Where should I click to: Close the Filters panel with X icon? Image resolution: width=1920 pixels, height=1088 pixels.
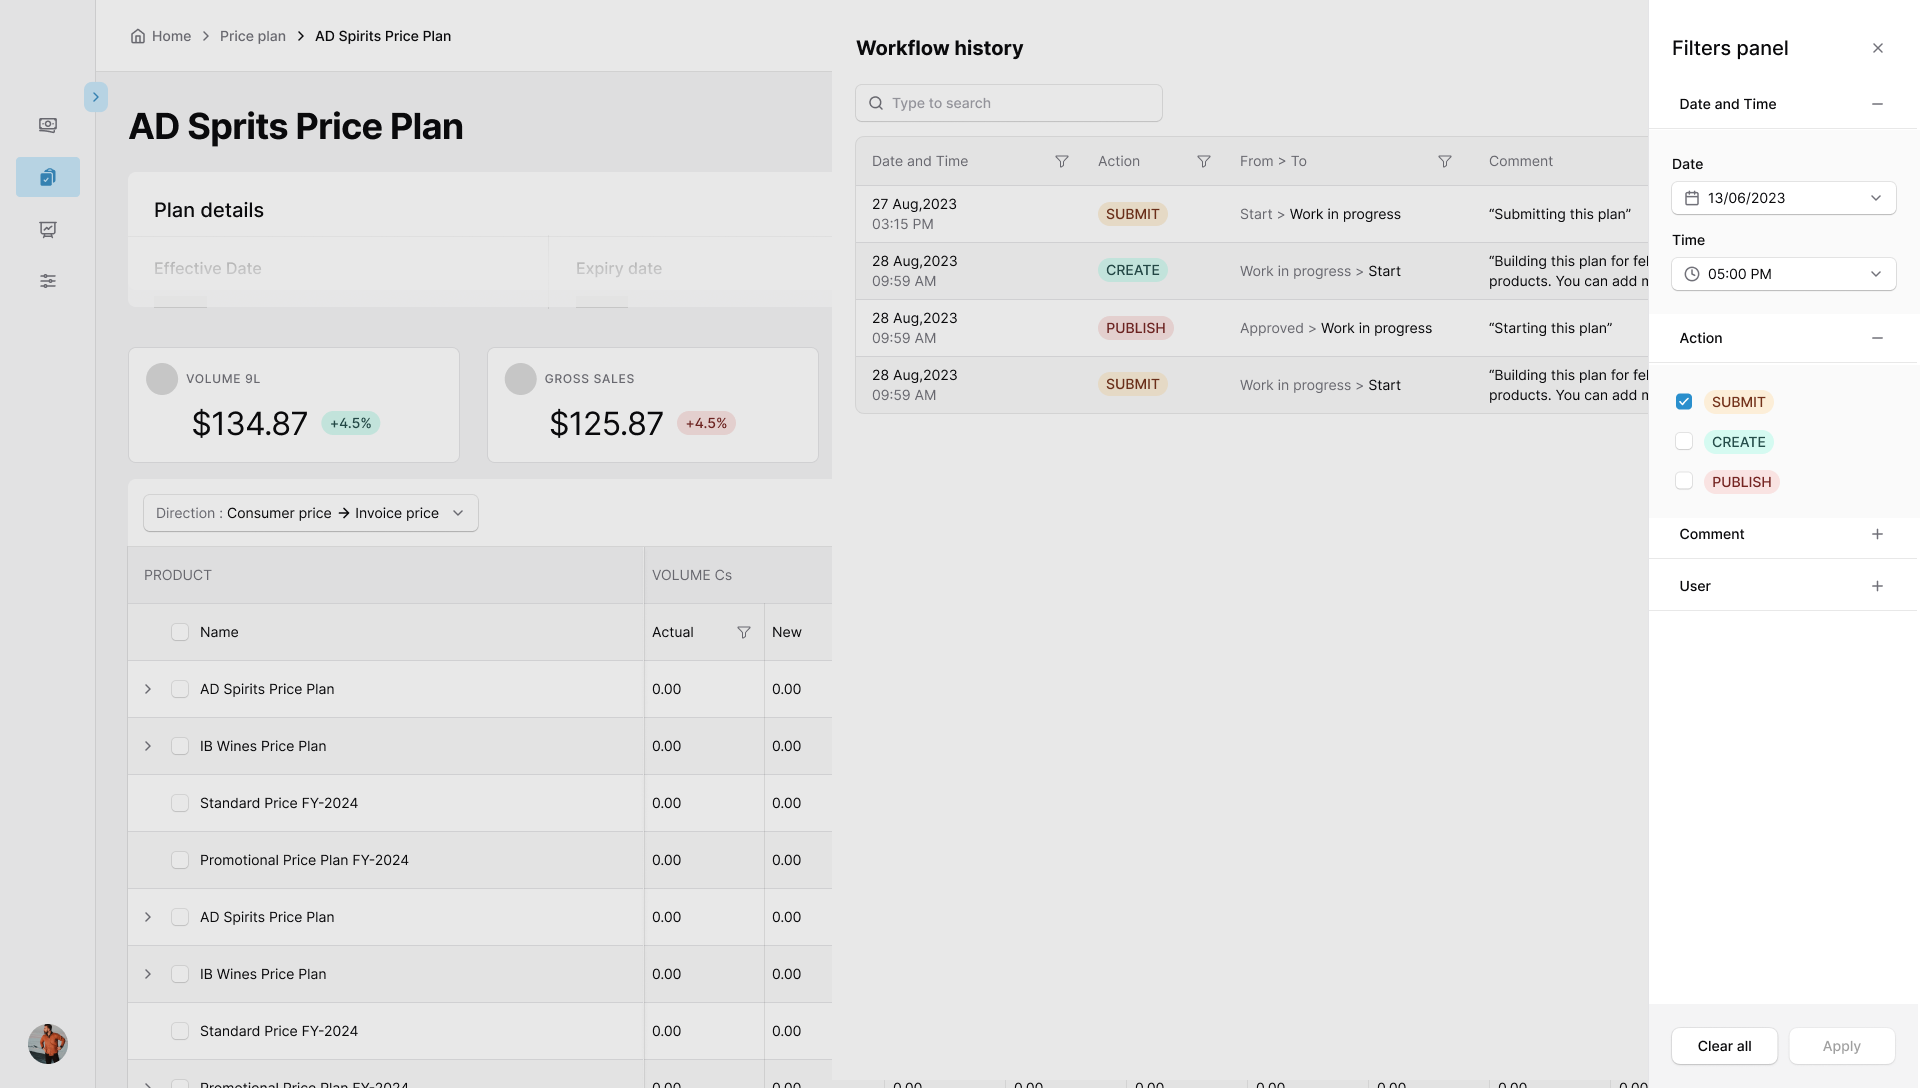1878,48
